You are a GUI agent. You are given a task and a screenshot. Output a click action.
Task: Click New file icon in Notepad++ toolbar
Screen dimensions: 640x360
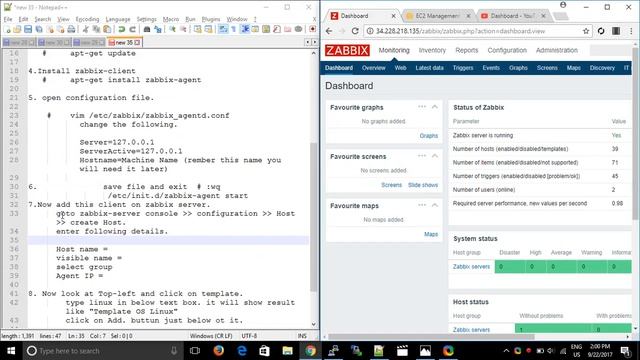coord(7,29)
